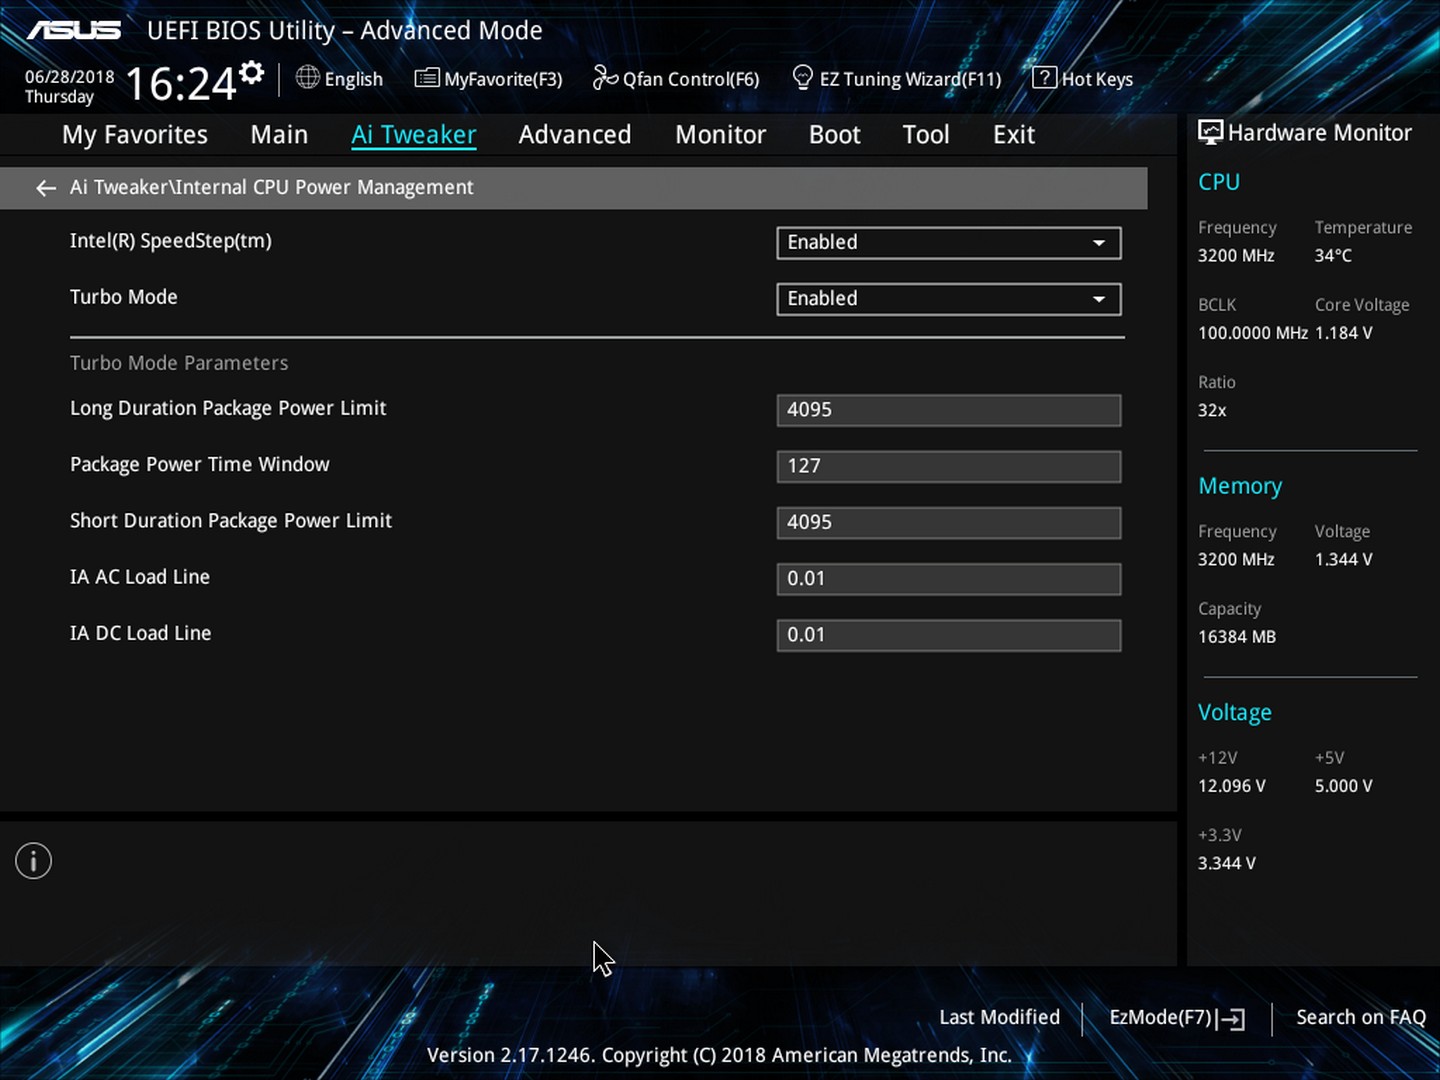
Task: Click the Intel(R) SpeedStep(tm) label
Action: click(171, 241)
